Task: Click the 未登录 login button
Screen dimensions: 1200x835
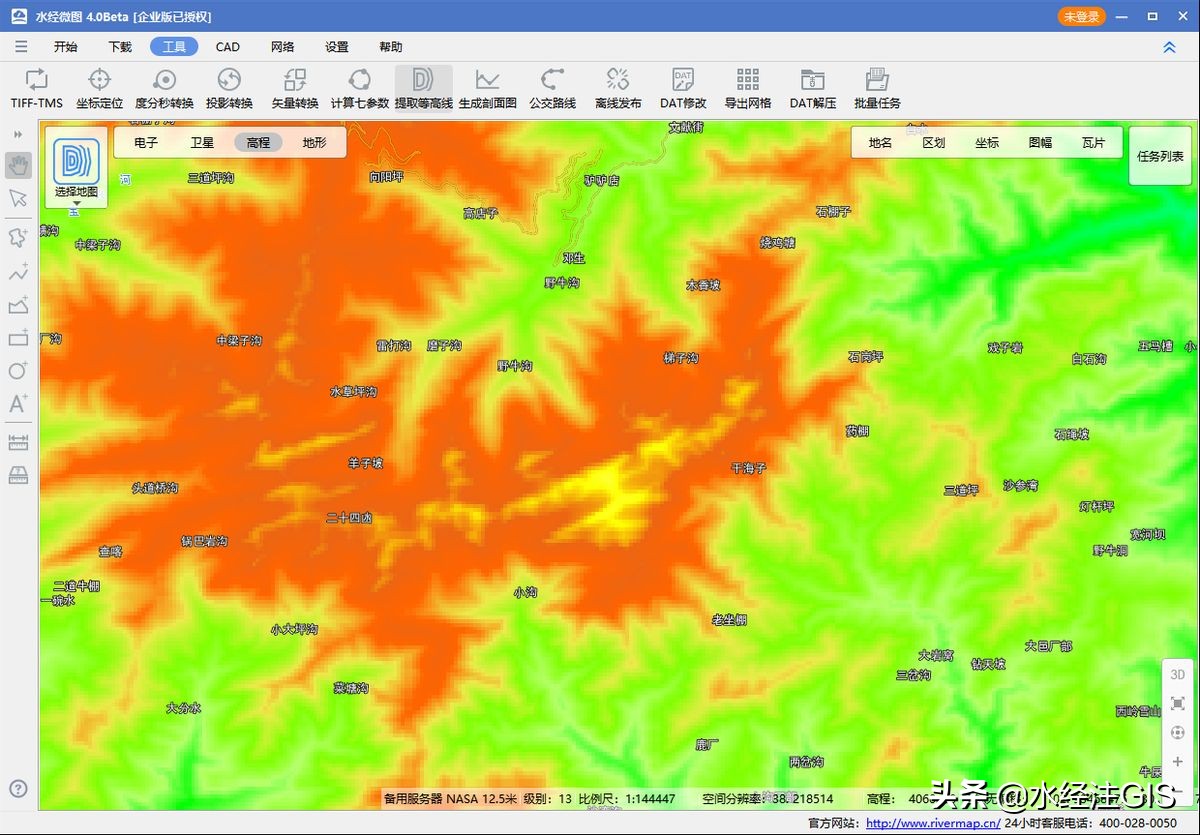Action: pyautogui.click(x=1081, y=17)
